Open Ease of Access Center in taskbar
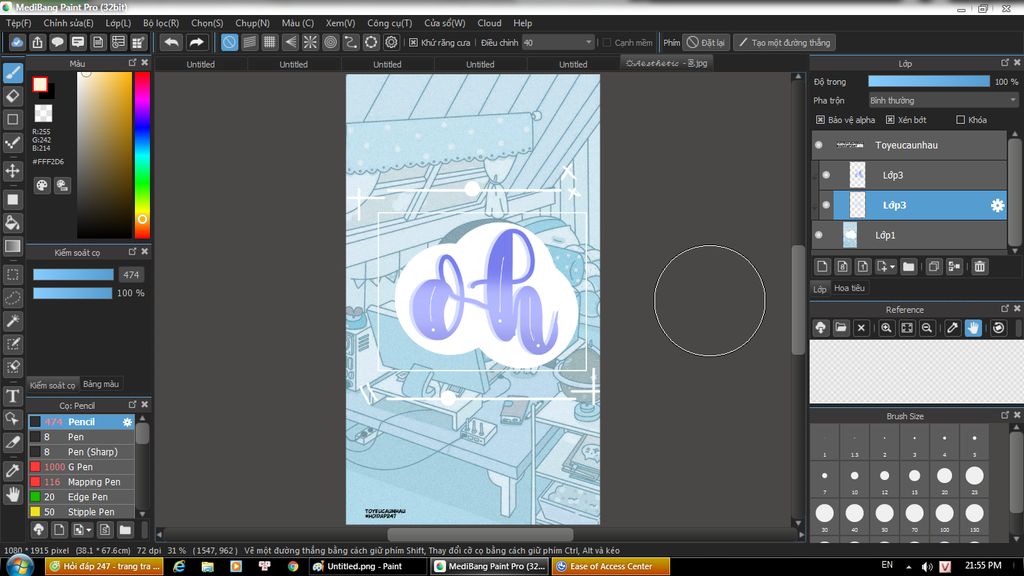The height and width of the screenshot is (576, 1024). tap(611, 566)
